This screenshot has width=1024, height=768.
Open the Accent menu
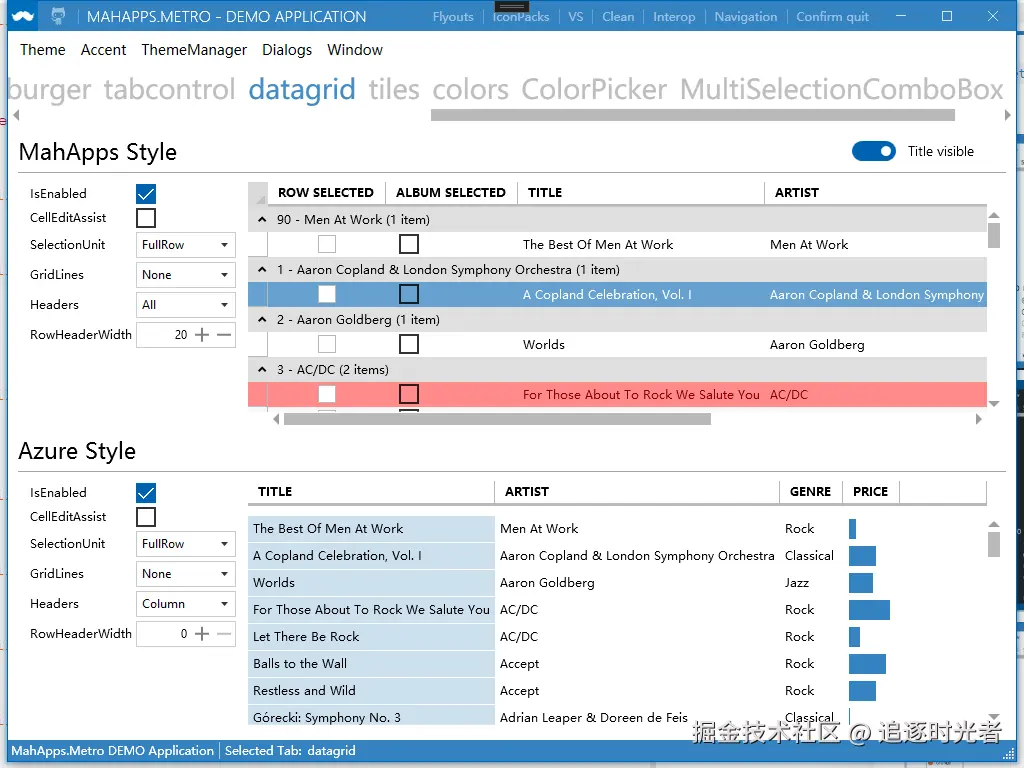click(x=103, y=50)
